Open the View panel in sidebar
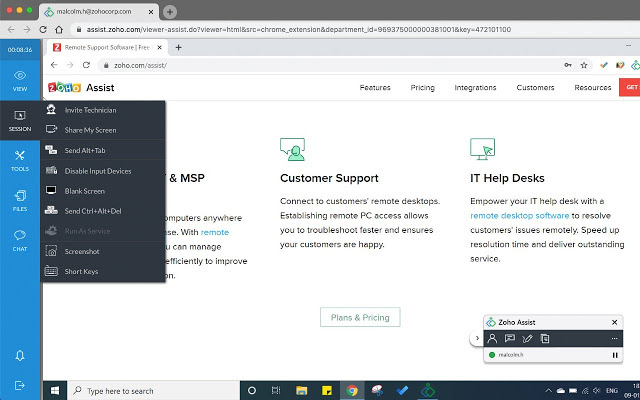 [x=20, y=80]
